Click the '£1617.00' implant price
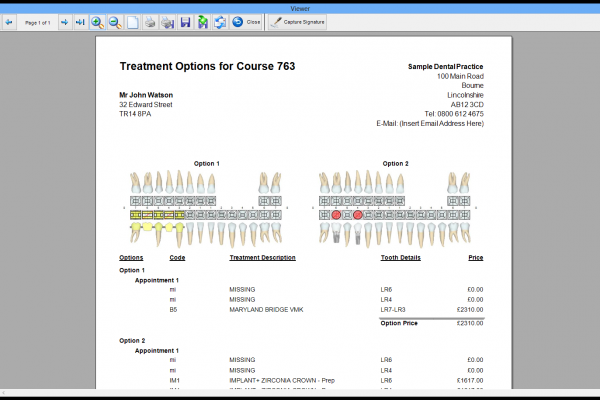The image size is (600, 400). pyautogui.click(x=470, y=380)
